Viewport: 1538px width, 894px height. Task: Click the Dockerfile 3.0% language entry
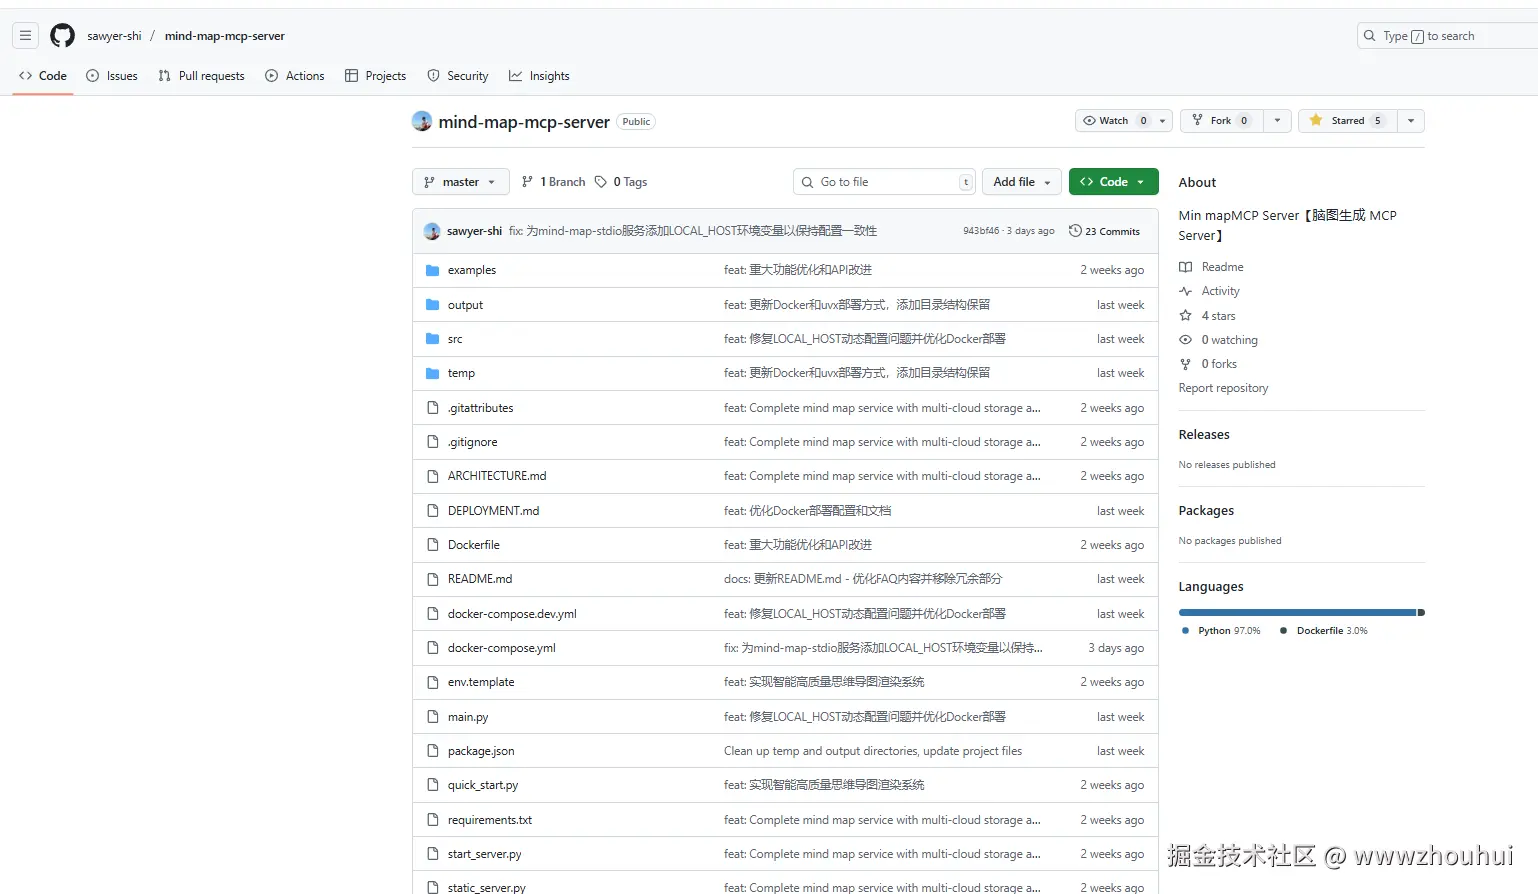1324,631
